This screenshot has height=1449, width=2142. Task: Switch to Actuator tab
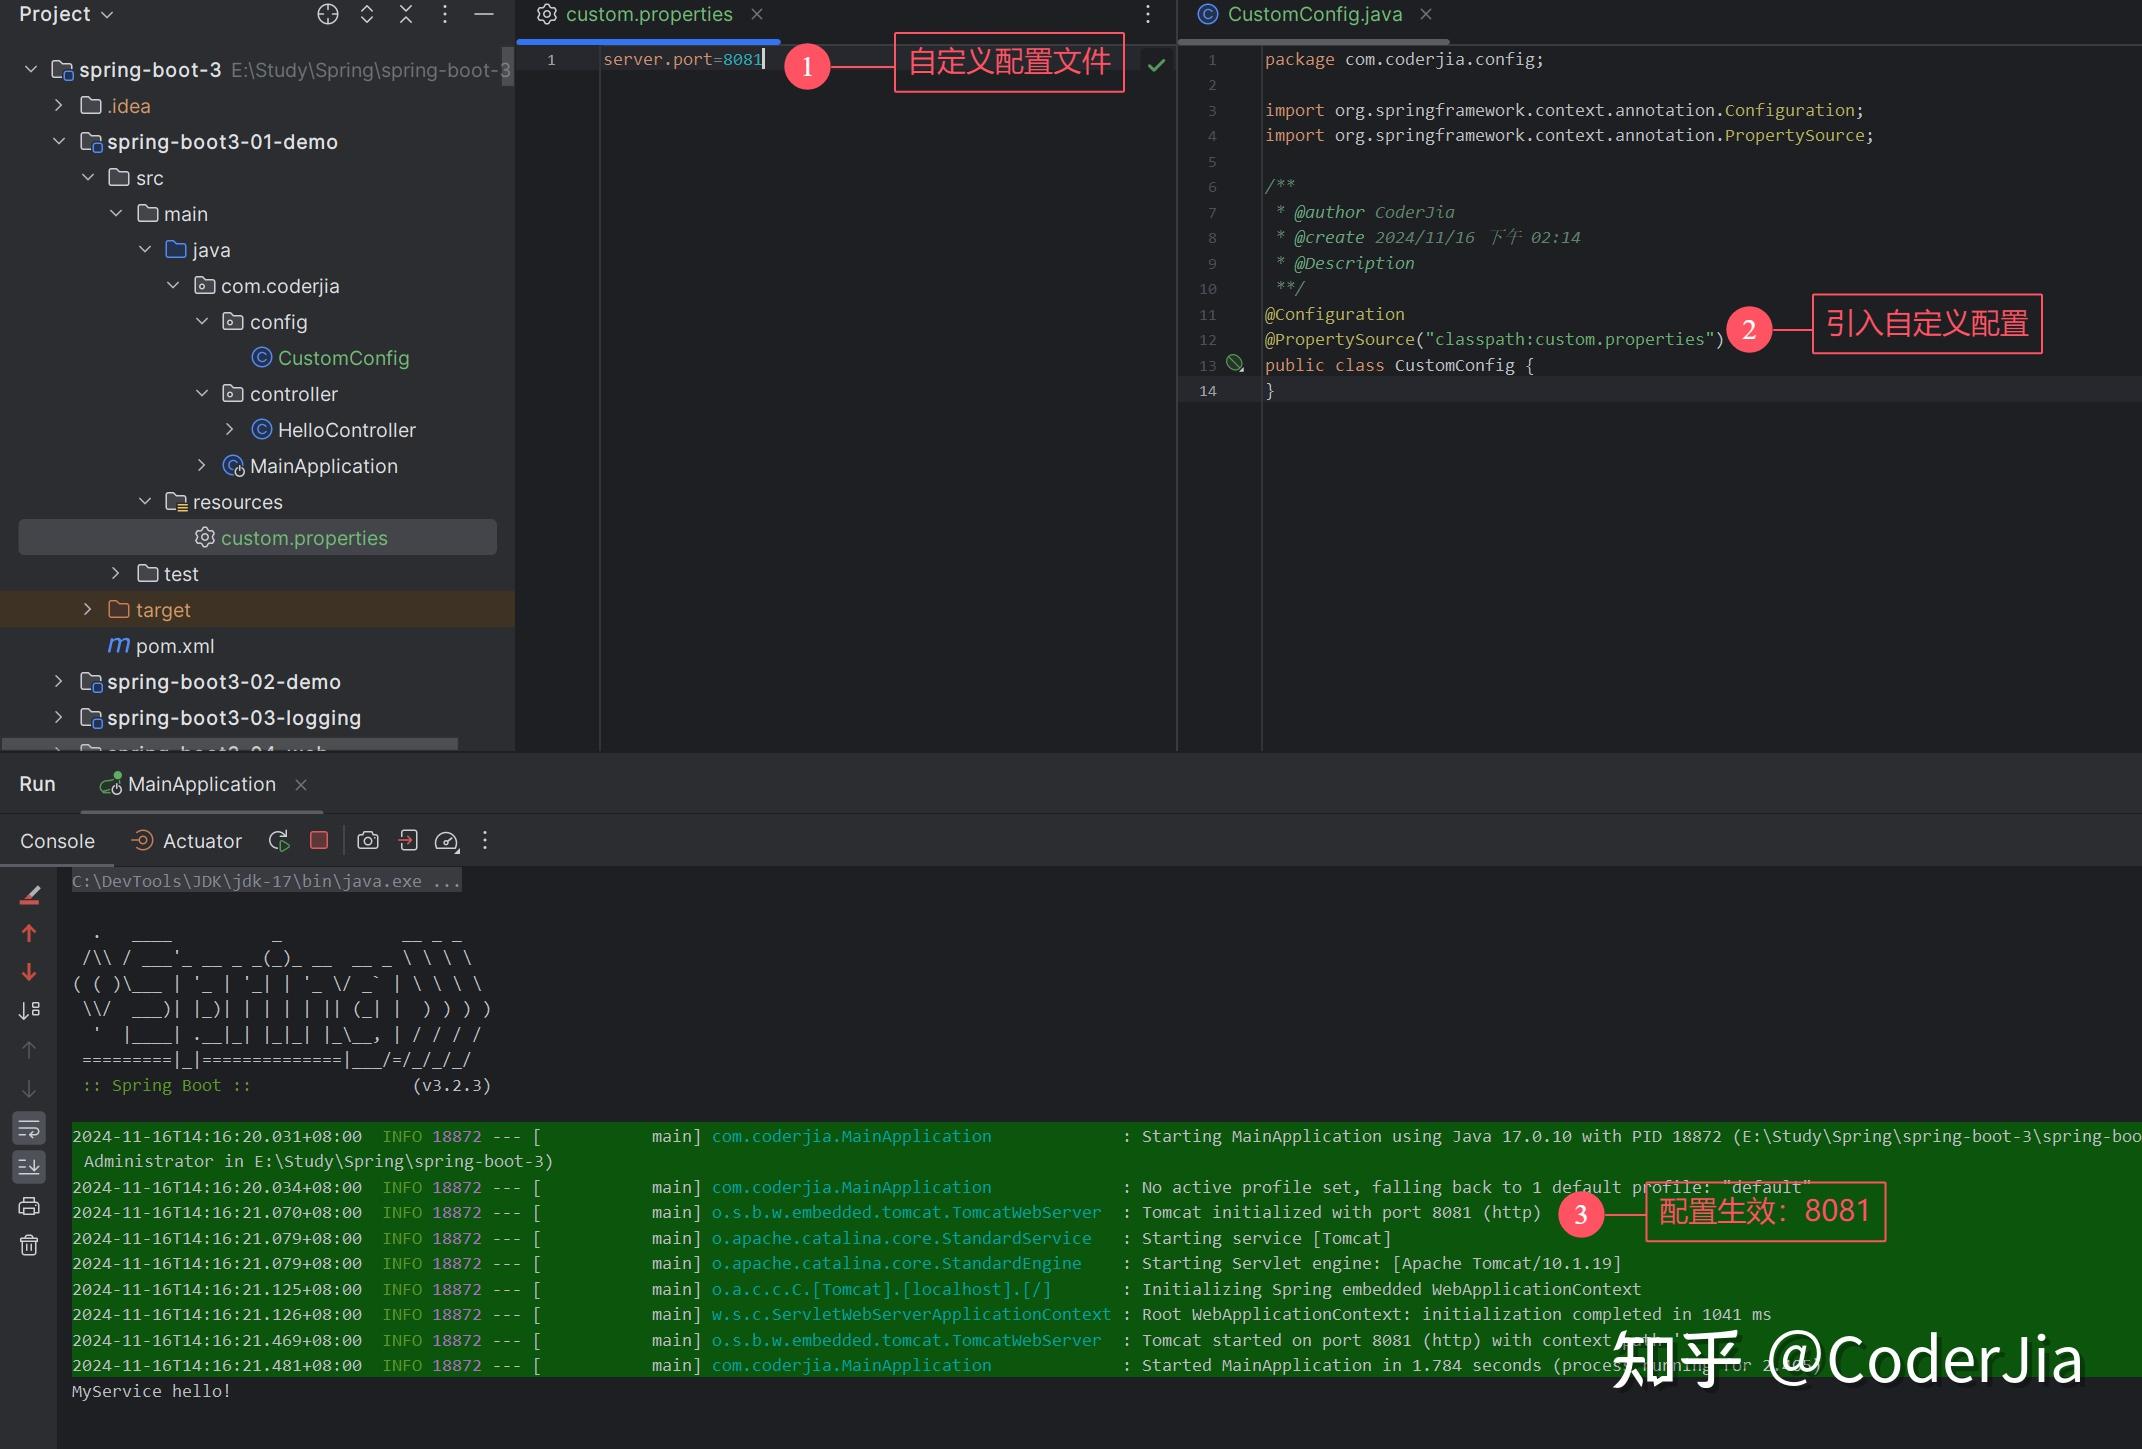[x=187, y=841]
